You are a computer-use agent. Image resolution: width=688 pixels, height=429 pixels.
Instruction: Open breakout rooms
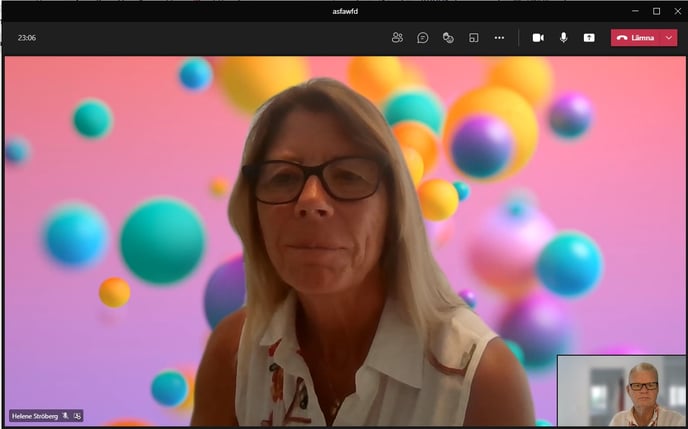(x=473, y=38)
